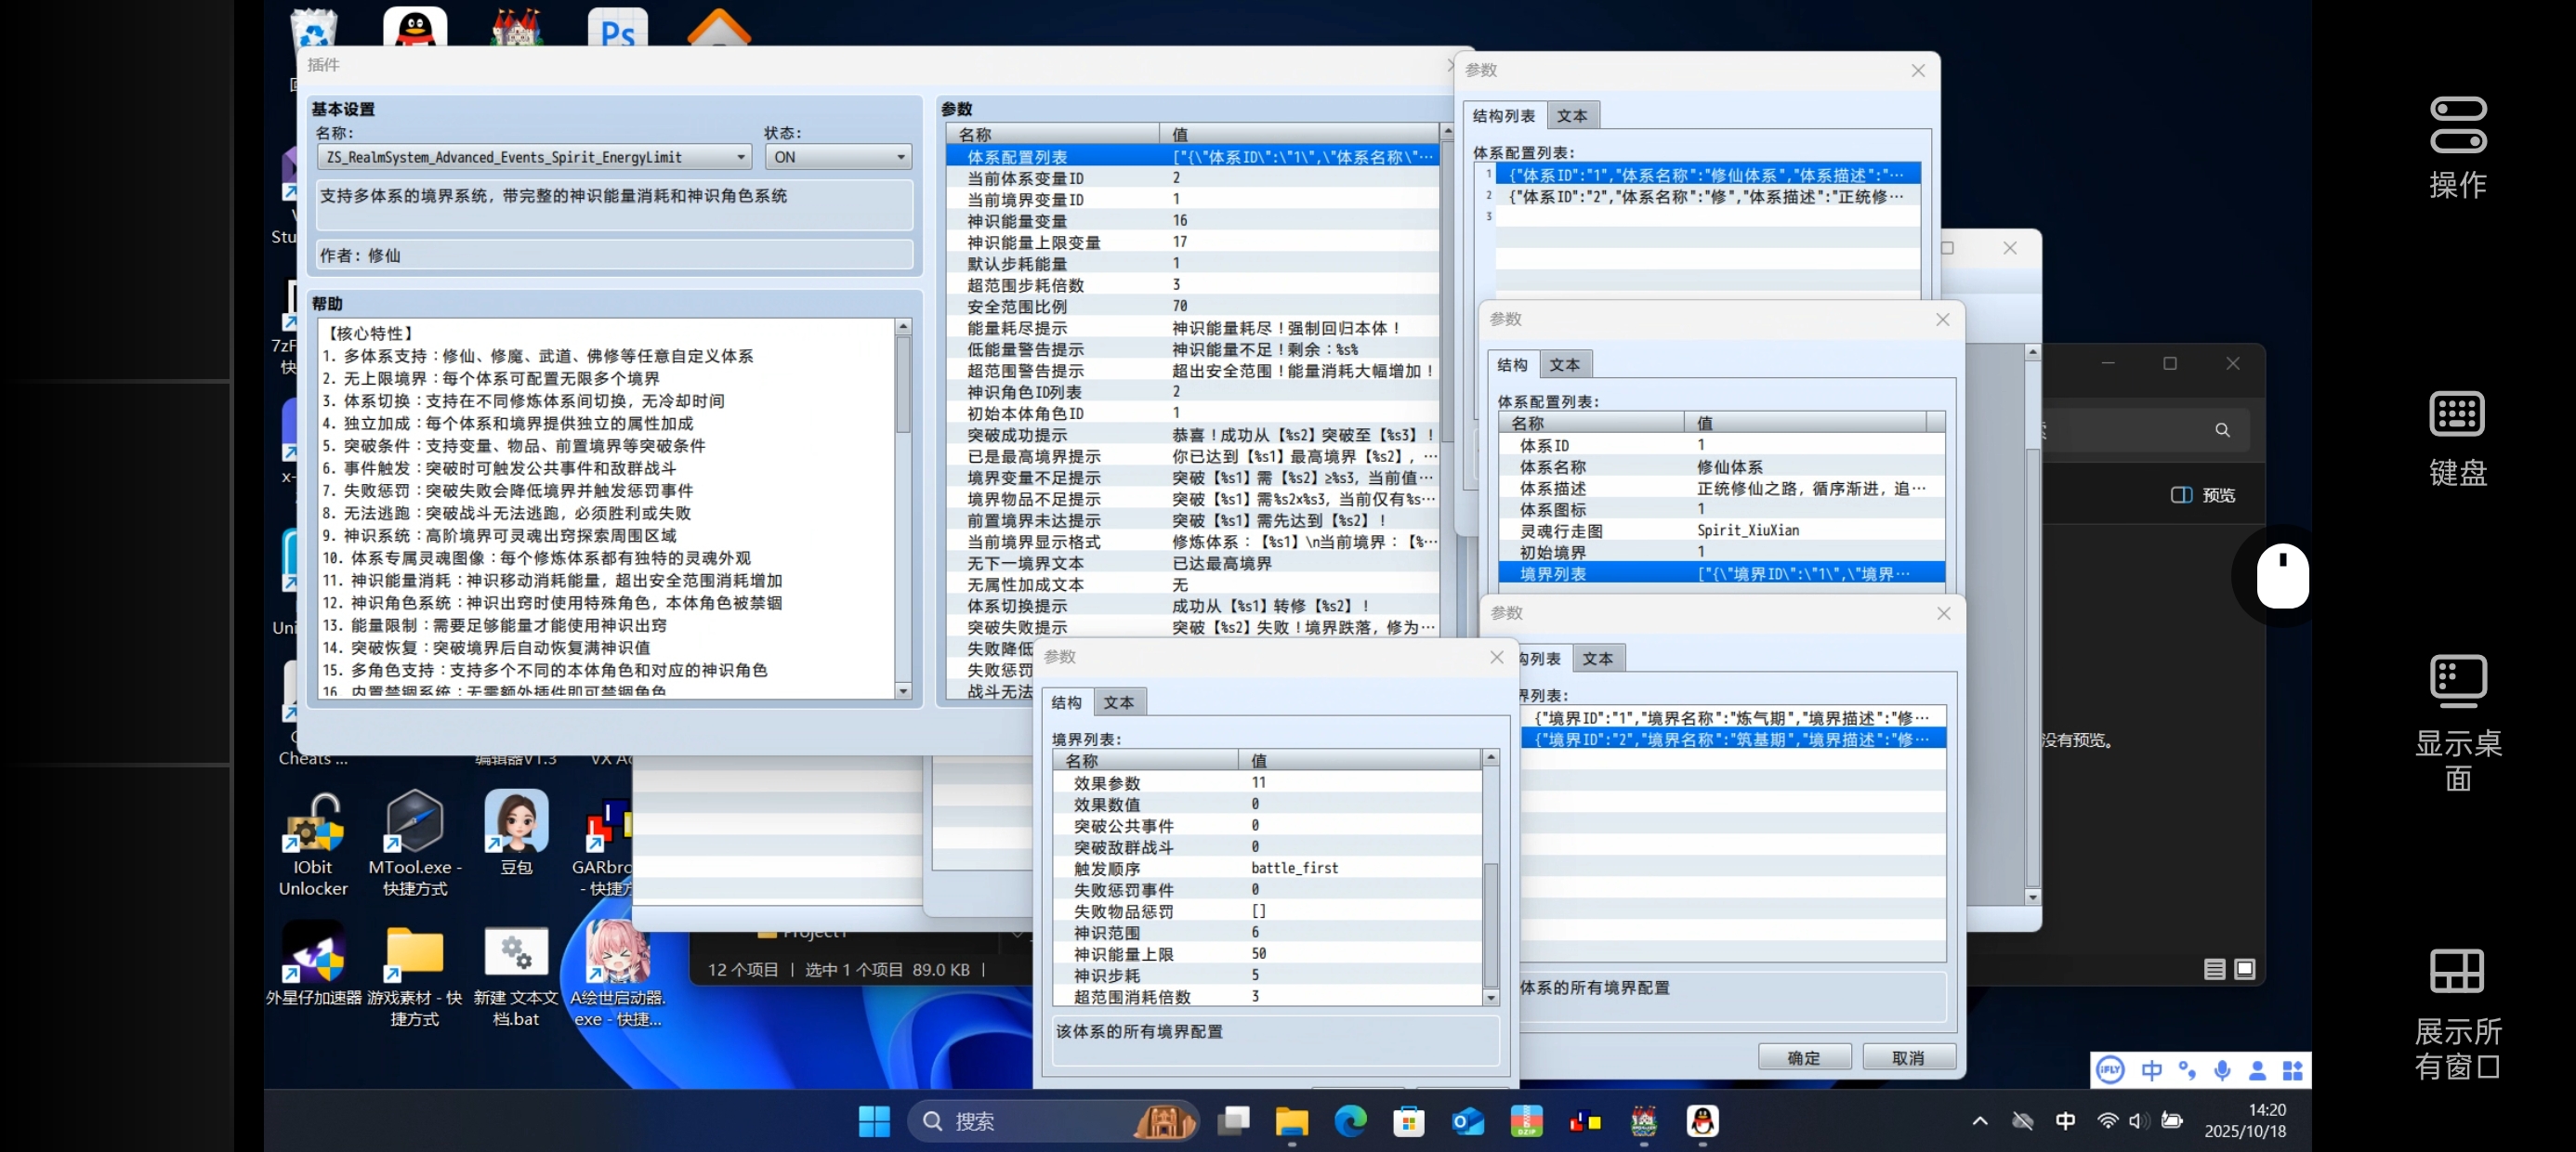Click the floating mouse icon button
Screen dimensions: 2576x1152
pos(2282,576)
